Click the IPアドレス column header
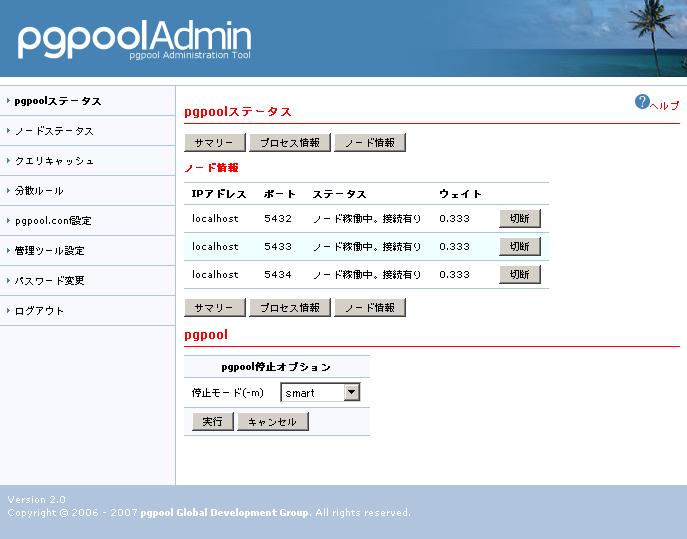 pos(219,194)
